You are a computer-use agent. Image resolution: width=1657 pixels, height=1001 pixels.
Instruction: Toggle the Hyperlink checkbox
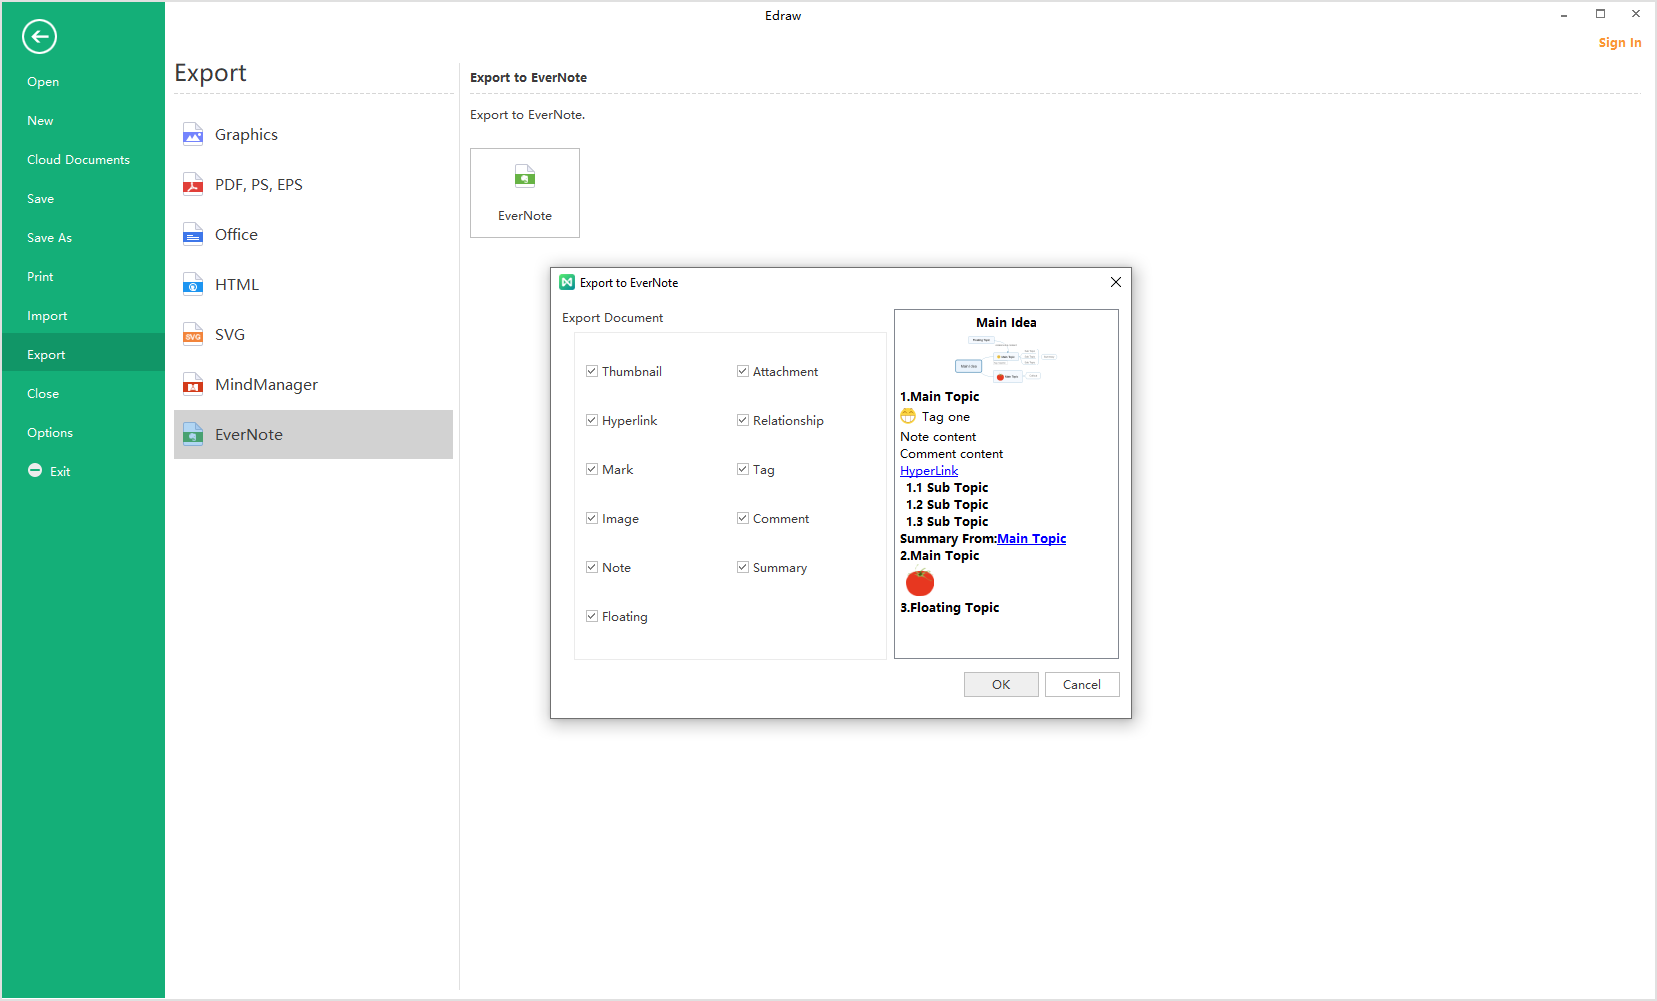[x=592, y=420]
